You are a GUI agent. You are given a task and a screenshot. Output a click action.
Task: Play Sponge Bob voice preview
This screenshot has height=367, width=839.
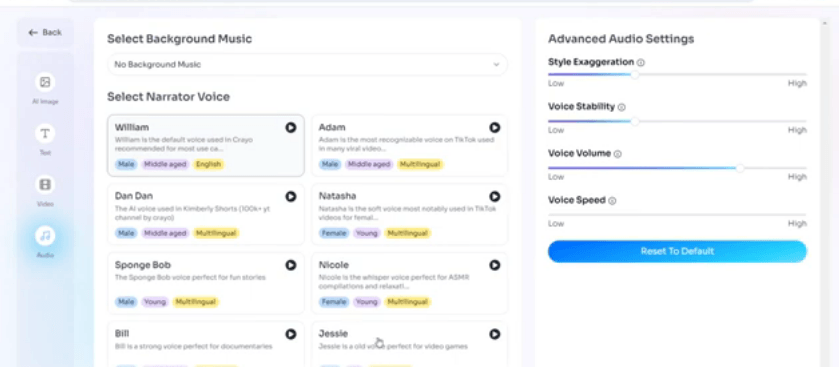(x=291, y=265)
